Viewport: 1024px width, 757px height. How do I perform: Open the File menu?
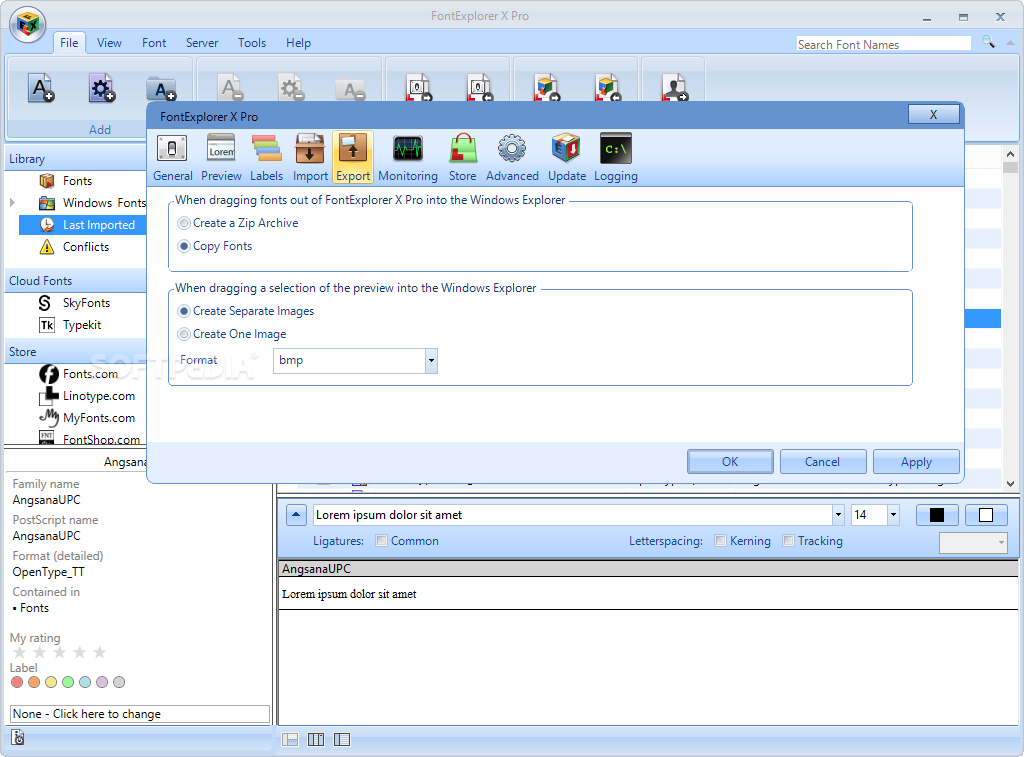pyautogui.click(x=69, y=43)
